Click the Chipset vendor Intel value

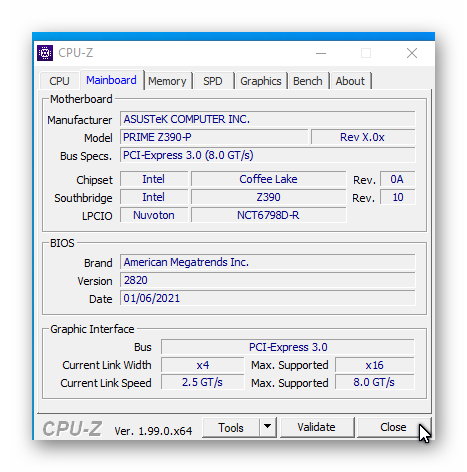click(x=154, y=179)
